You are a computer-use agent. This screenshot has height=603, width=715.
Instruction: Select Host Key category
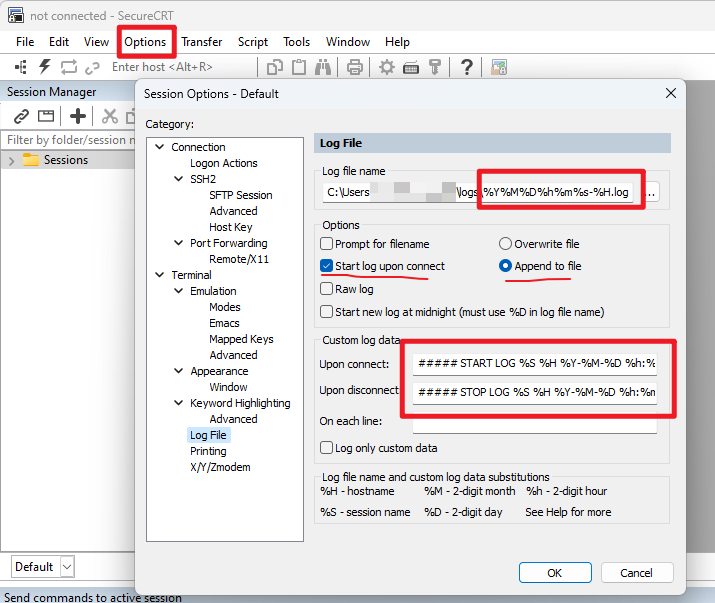pyautogui.click(x=230, y=227)
